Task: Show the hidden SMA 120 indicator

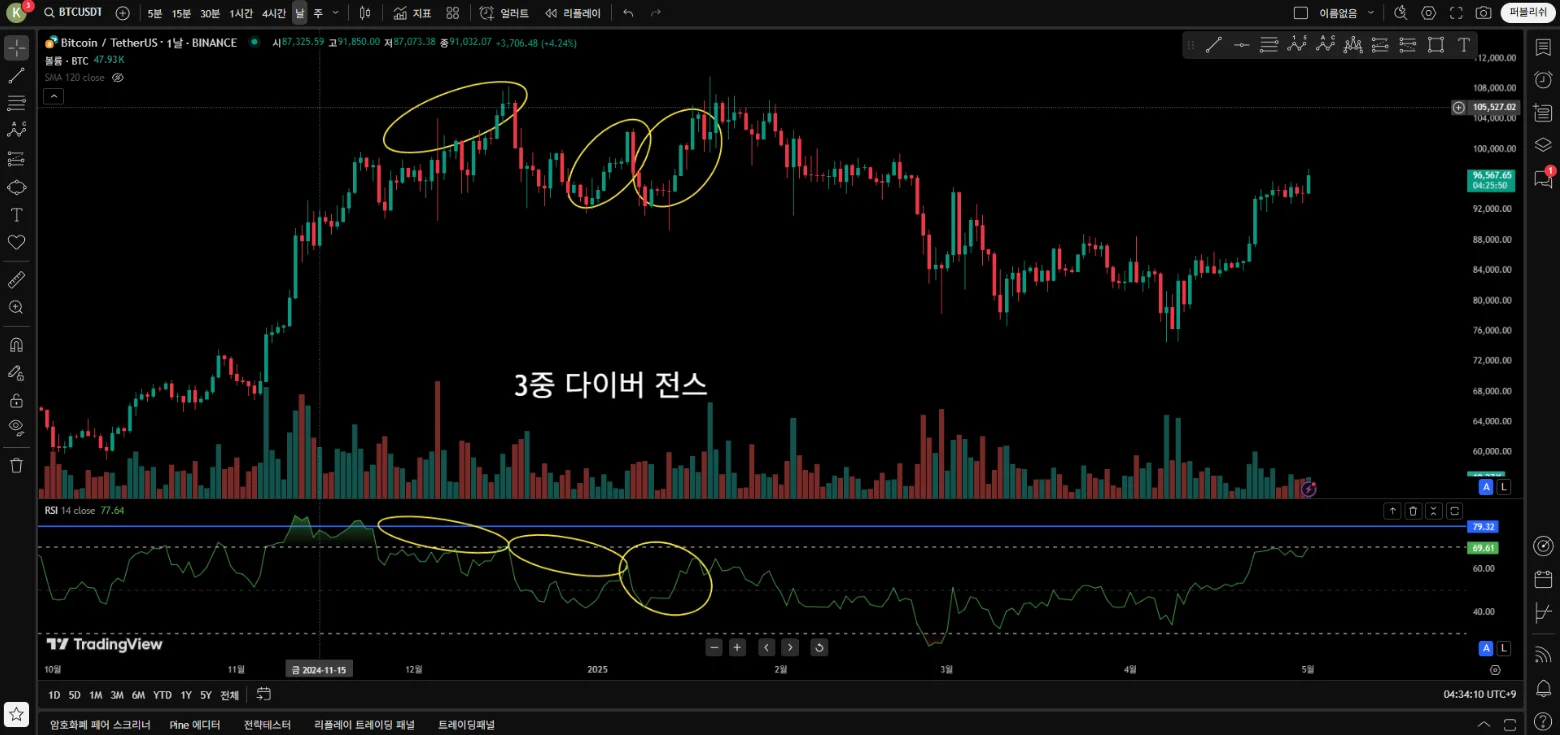Action: pyautogui.click(x=117, y=77)
